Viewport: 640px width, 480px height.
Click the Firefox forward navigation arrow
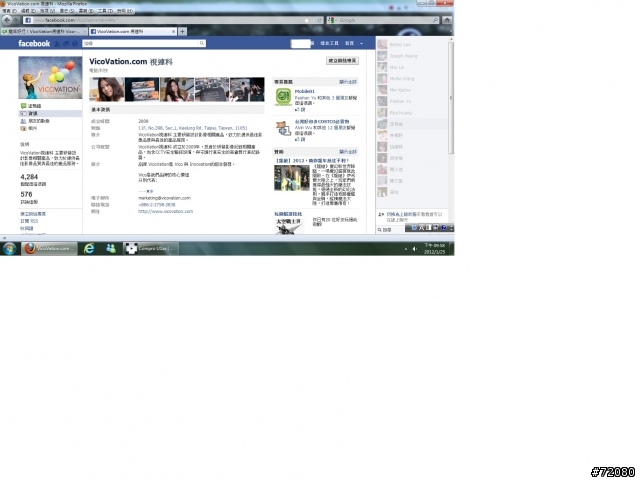tap(16, 20)
